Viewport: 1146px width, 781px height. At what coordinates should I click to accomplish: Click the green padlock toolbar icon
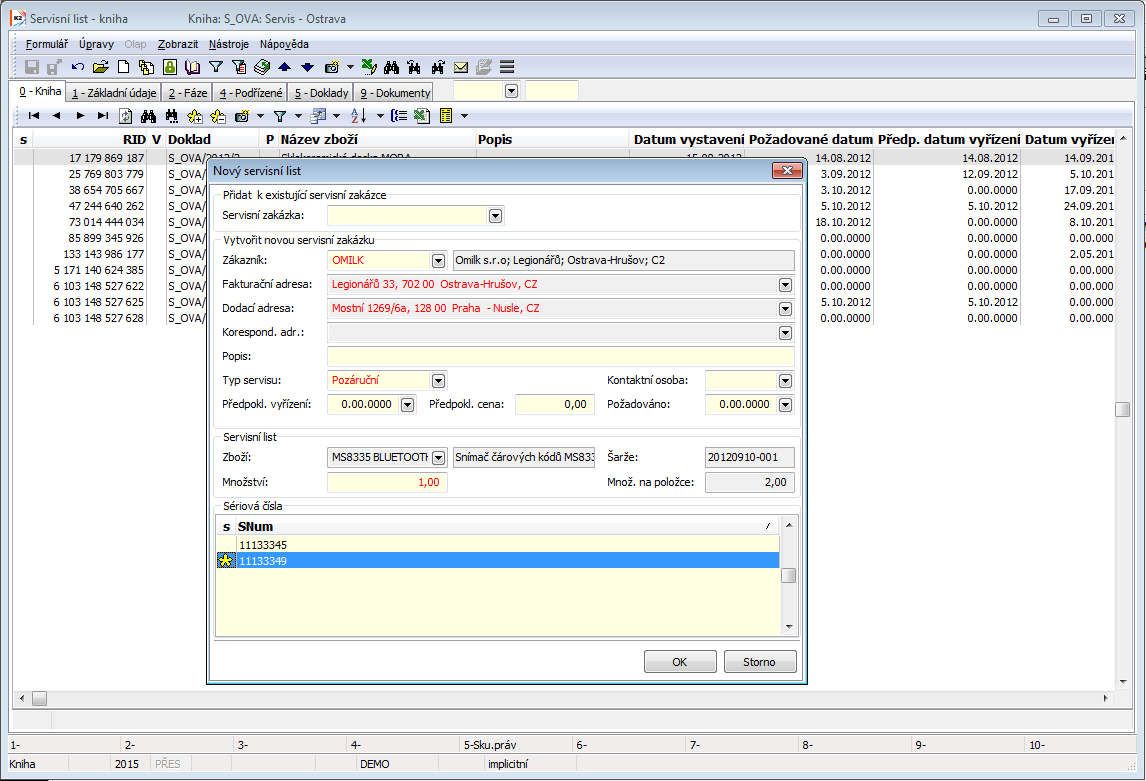(170, 67)
